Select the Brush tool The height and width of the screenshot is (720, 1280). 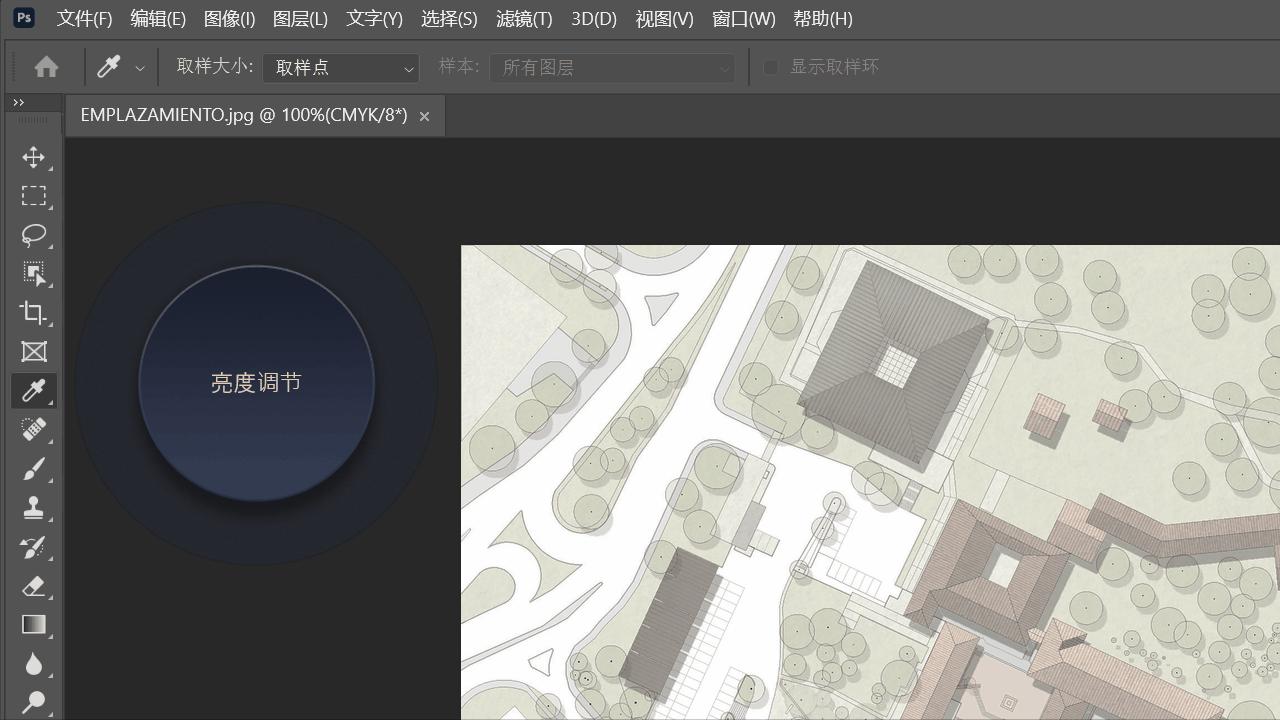pyautogui.click(x=33, y=468)
